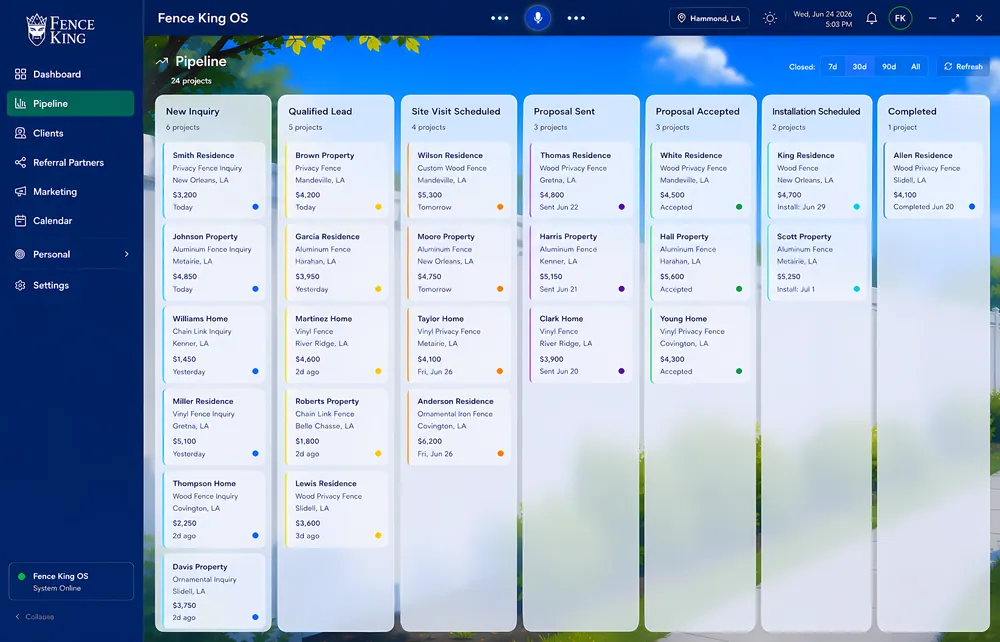Viewport: 1000px width, 642px height.
Task: Open the notifications bell
Action: (871, 18)
